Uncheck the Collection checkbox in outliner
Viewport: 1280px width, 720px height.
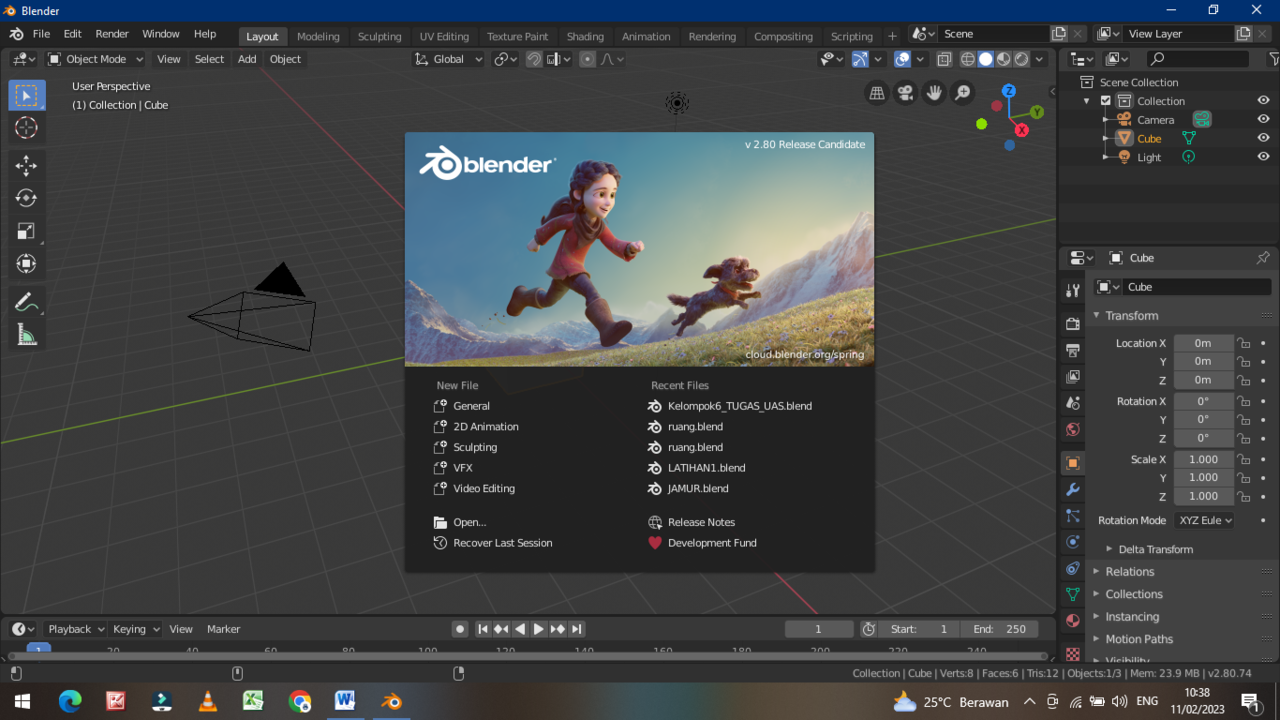click(x=1106, y=101)
